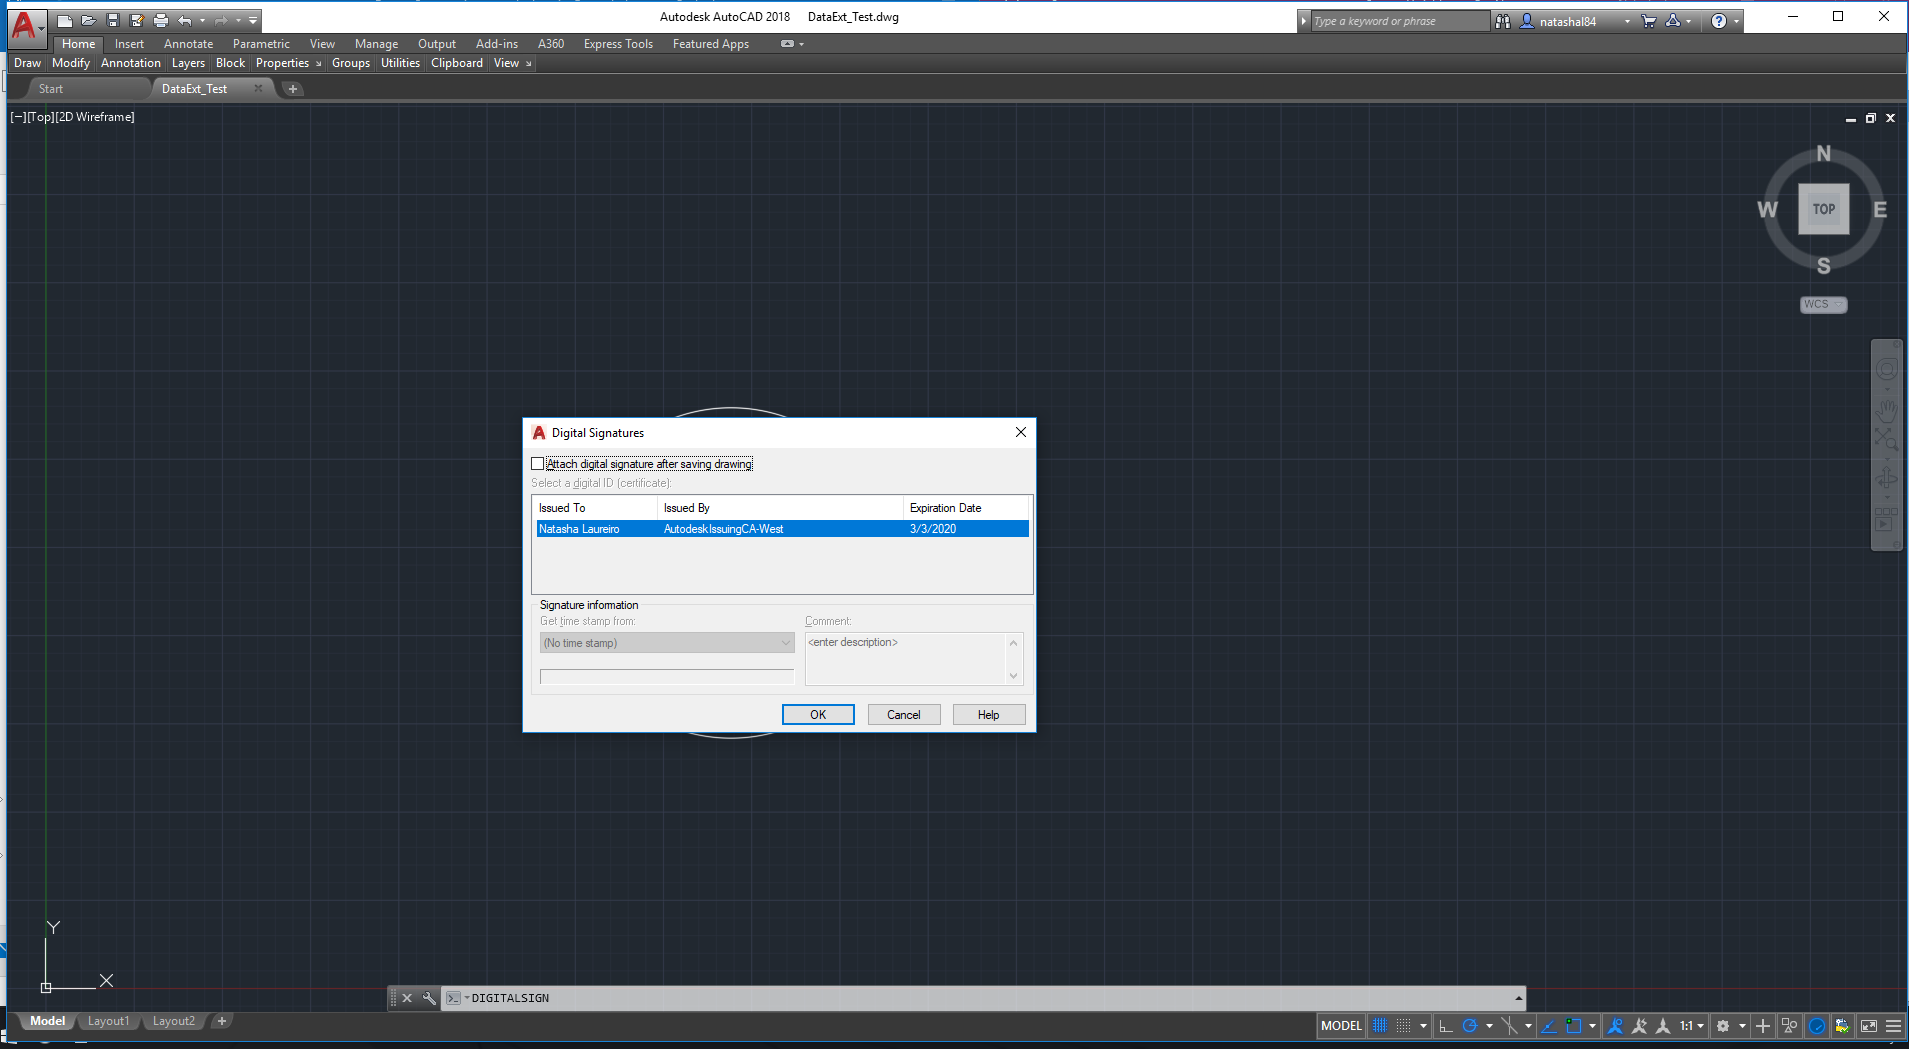Toggle hardware acceleration blue circle icon
The height and width of the screenshot is (1049, 1909).
pyautogui.click(x=1817, y=1026)
